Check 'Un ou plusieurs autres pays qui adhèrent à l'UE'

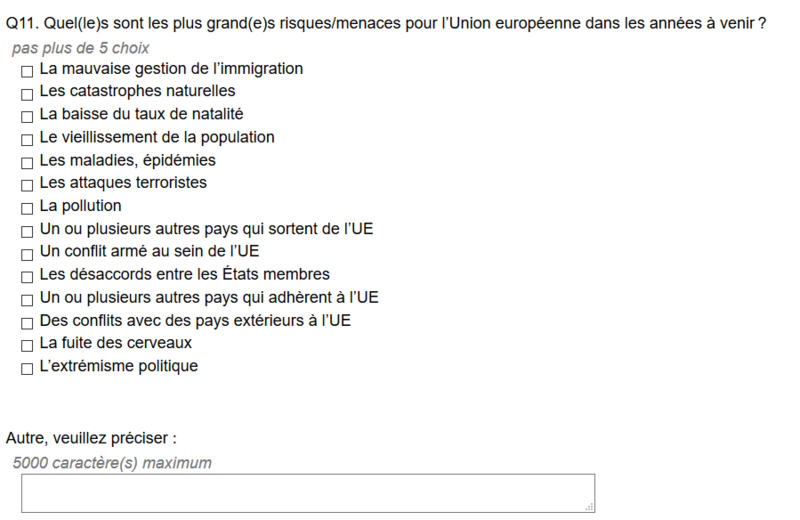tap(27, 300)
